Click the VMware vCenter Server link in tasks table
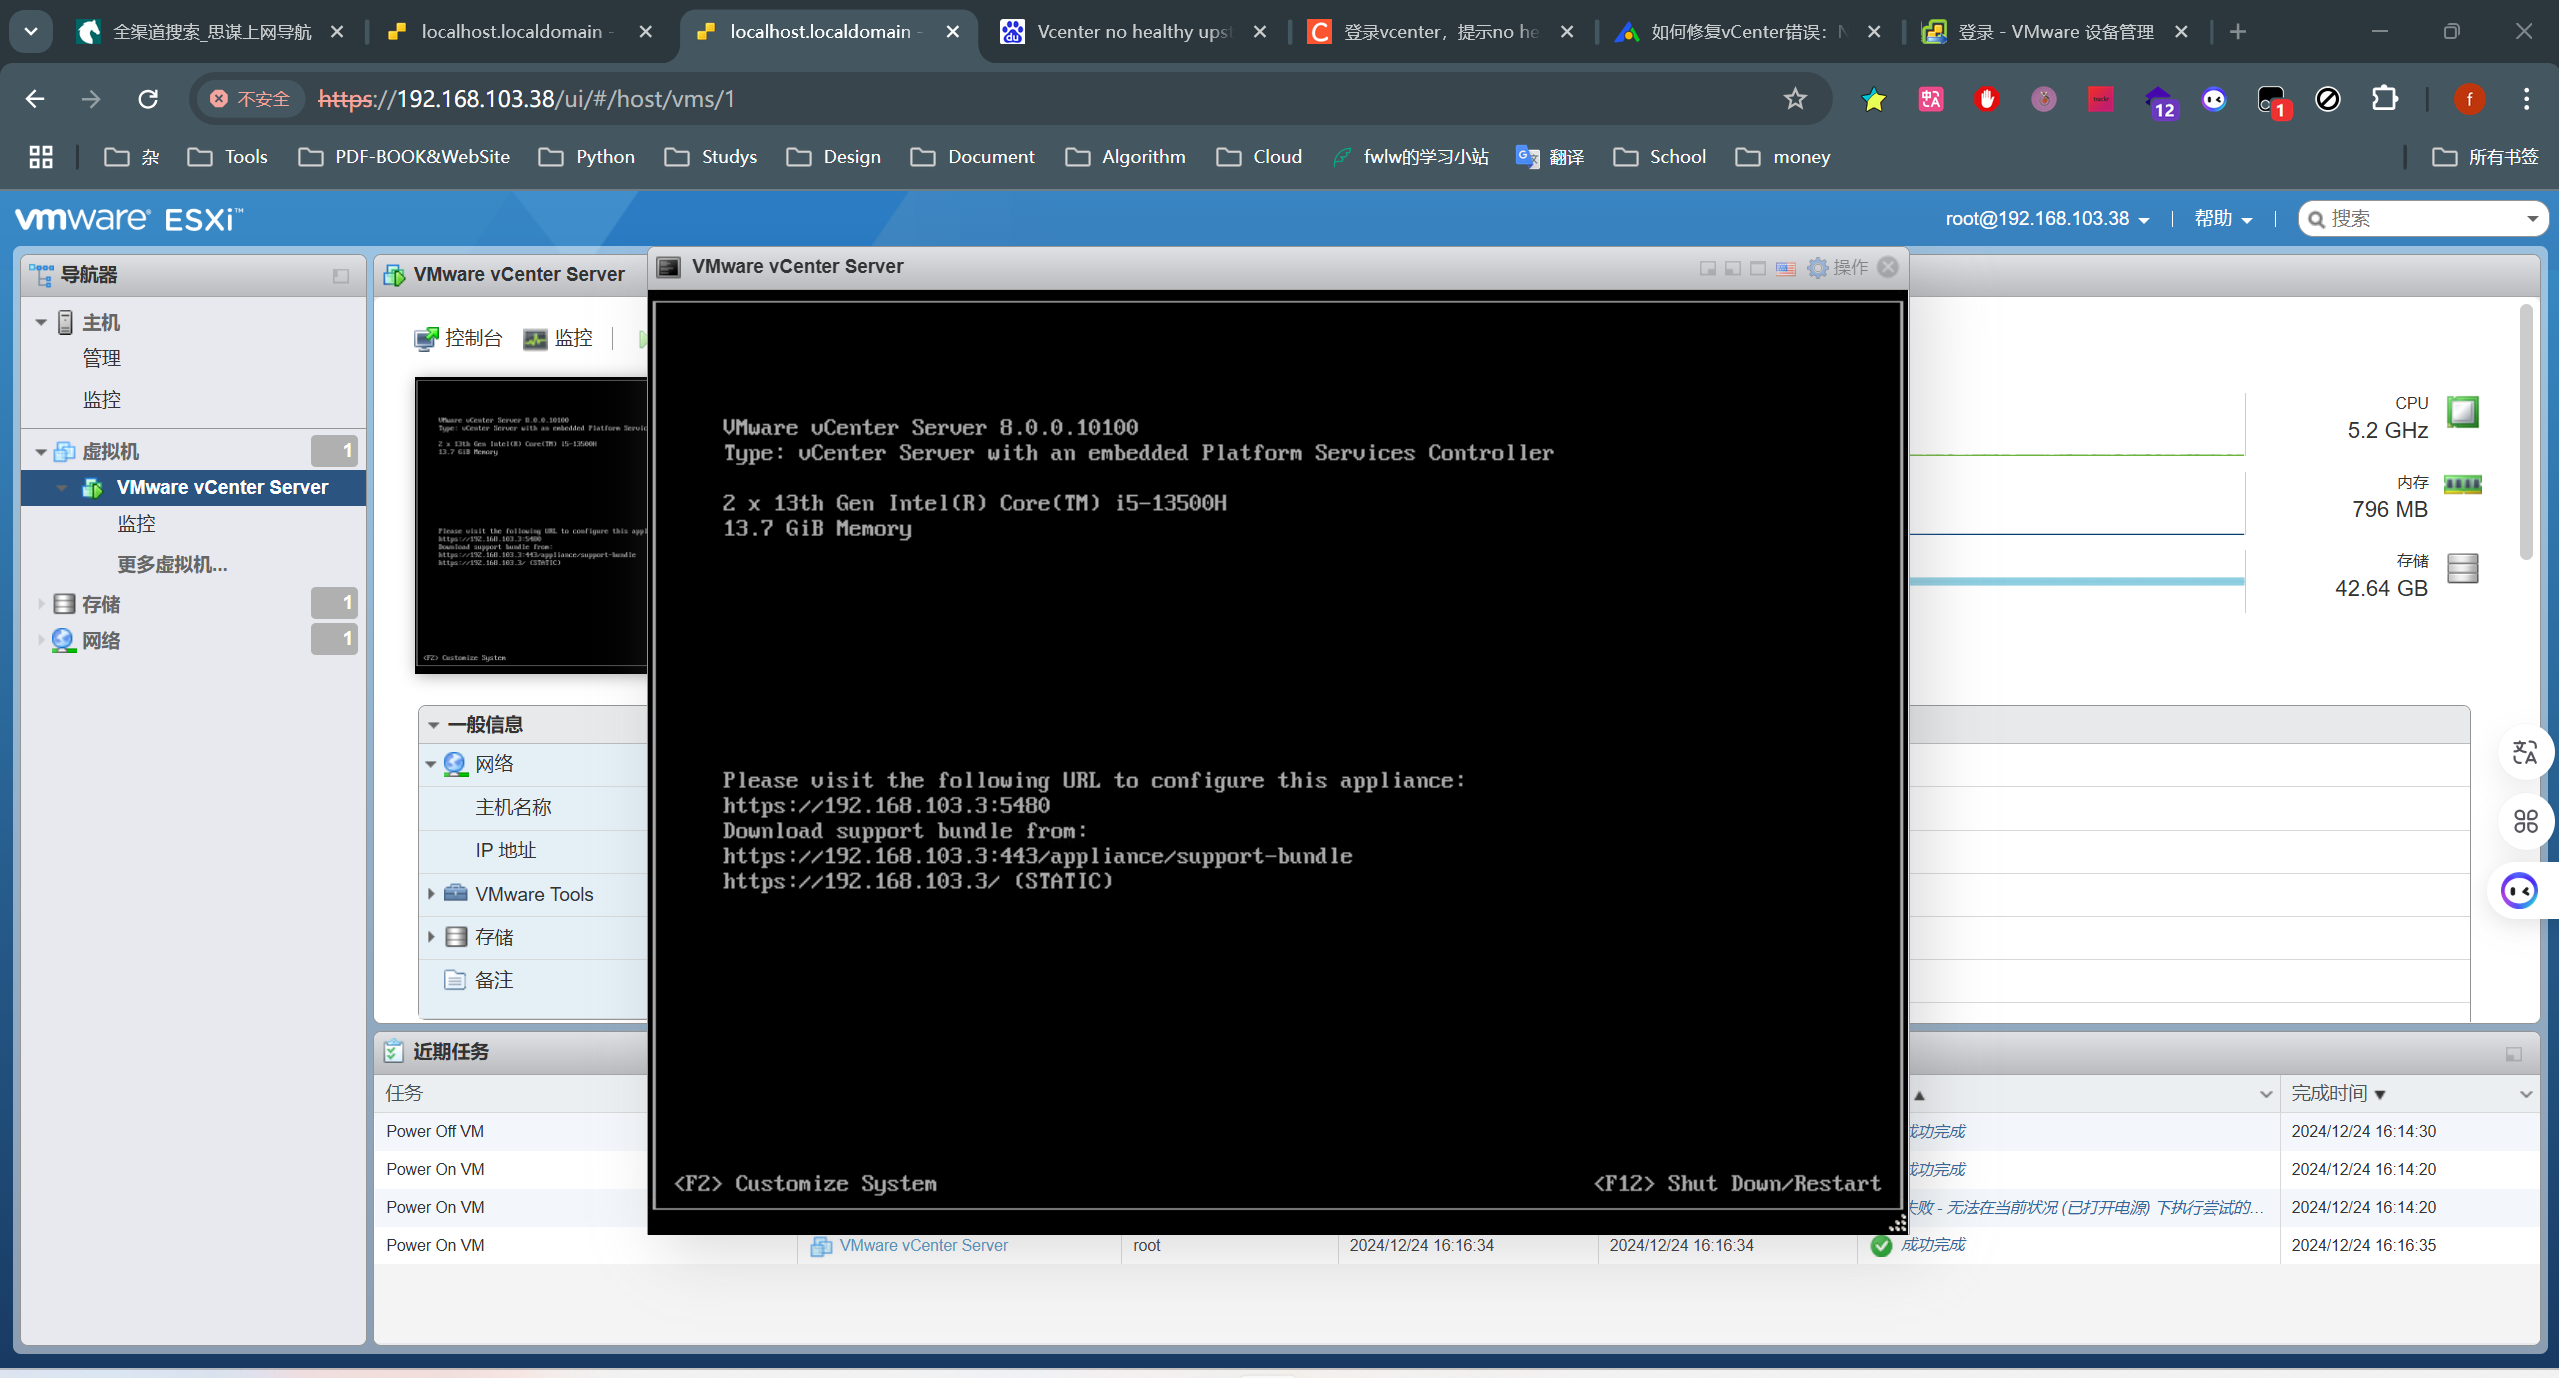Screen dimensions: 2559x1378 click(923, 1245)
